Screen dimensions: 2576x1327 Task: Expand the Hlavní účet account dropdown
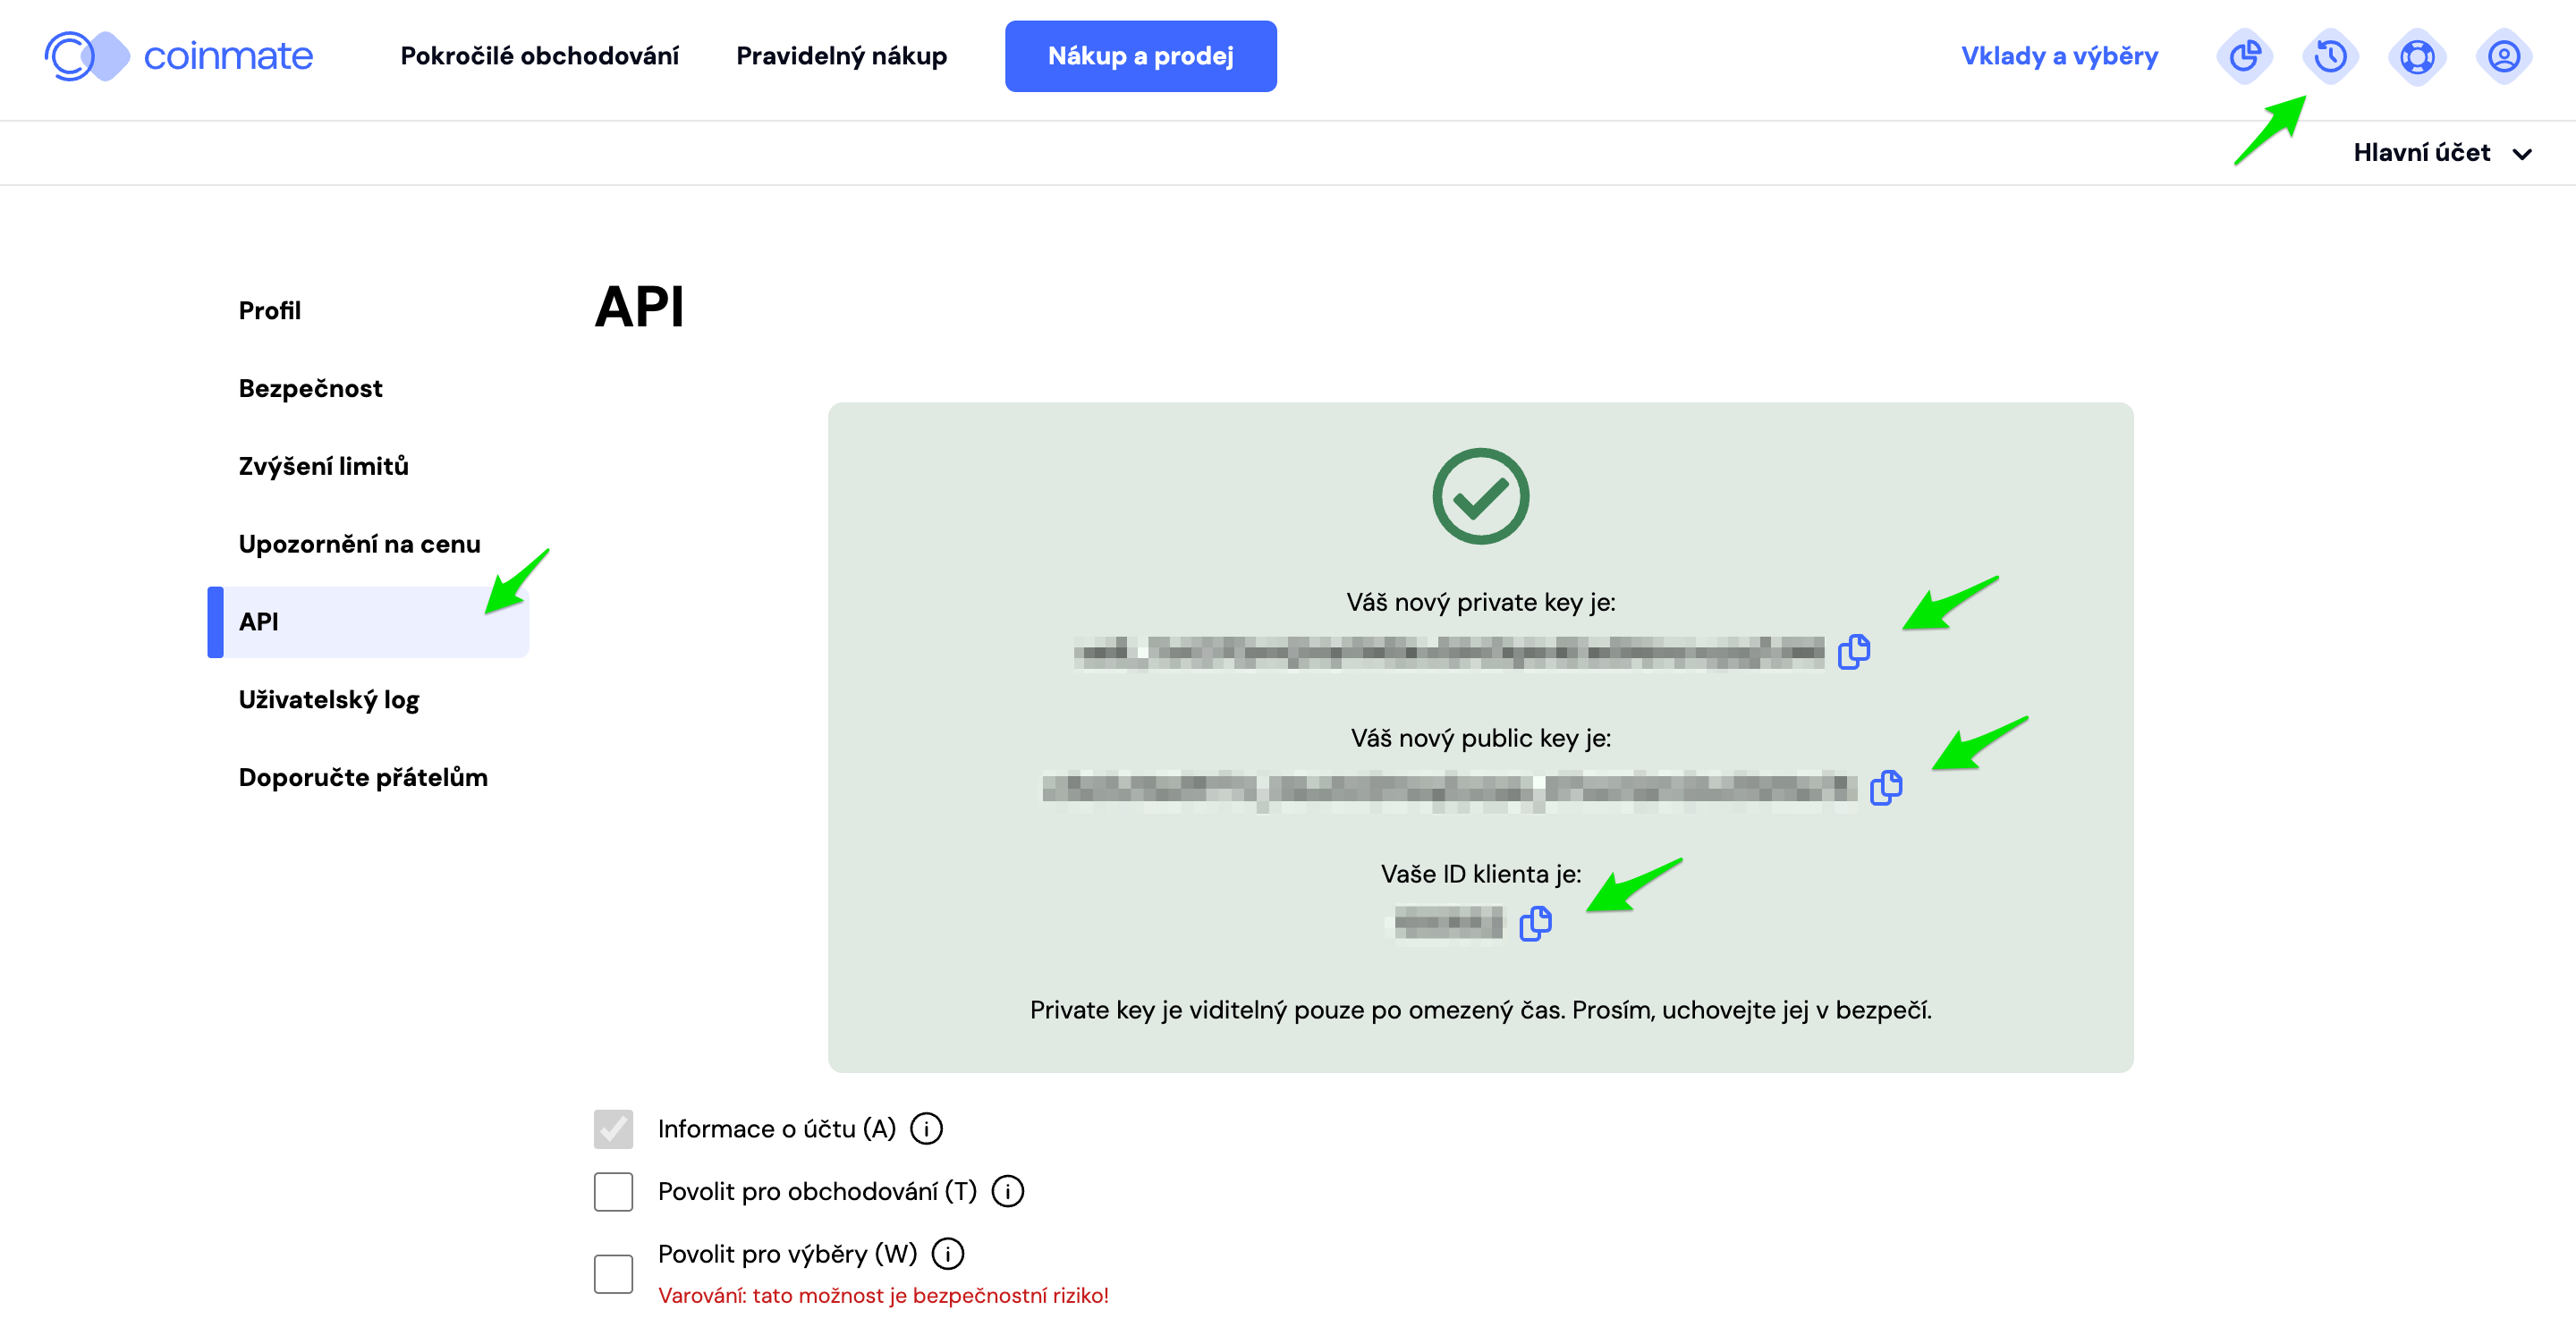[x=2442, y=153]
